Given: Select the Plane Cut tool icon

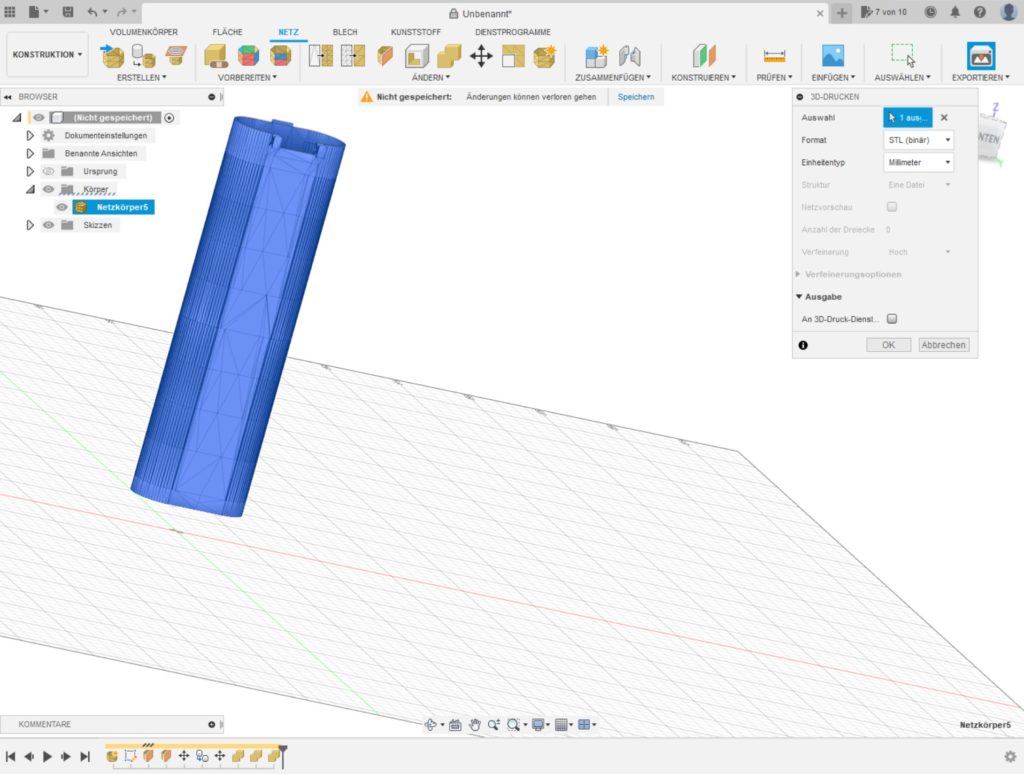Looking at the screenshot, I should click(x=385, y=56).
